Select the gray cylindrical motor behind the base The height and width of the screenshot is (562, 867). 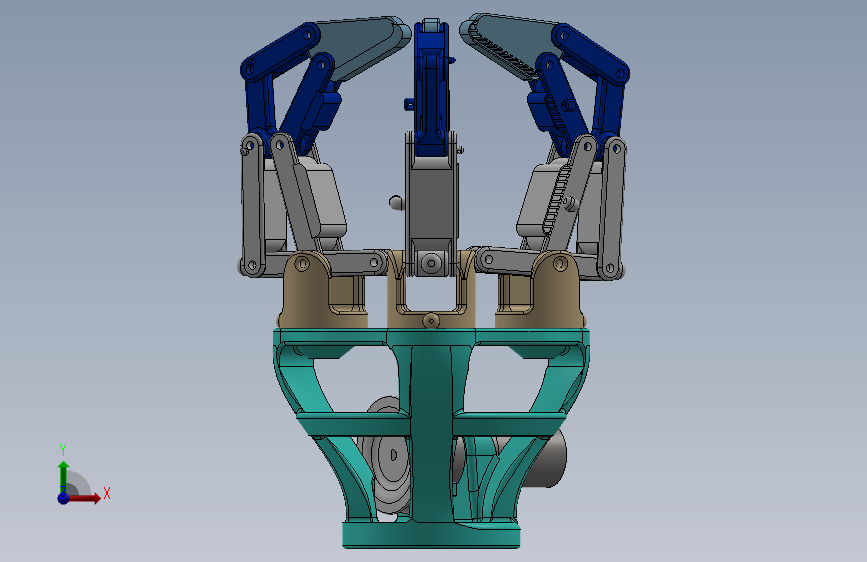point(545,458)
